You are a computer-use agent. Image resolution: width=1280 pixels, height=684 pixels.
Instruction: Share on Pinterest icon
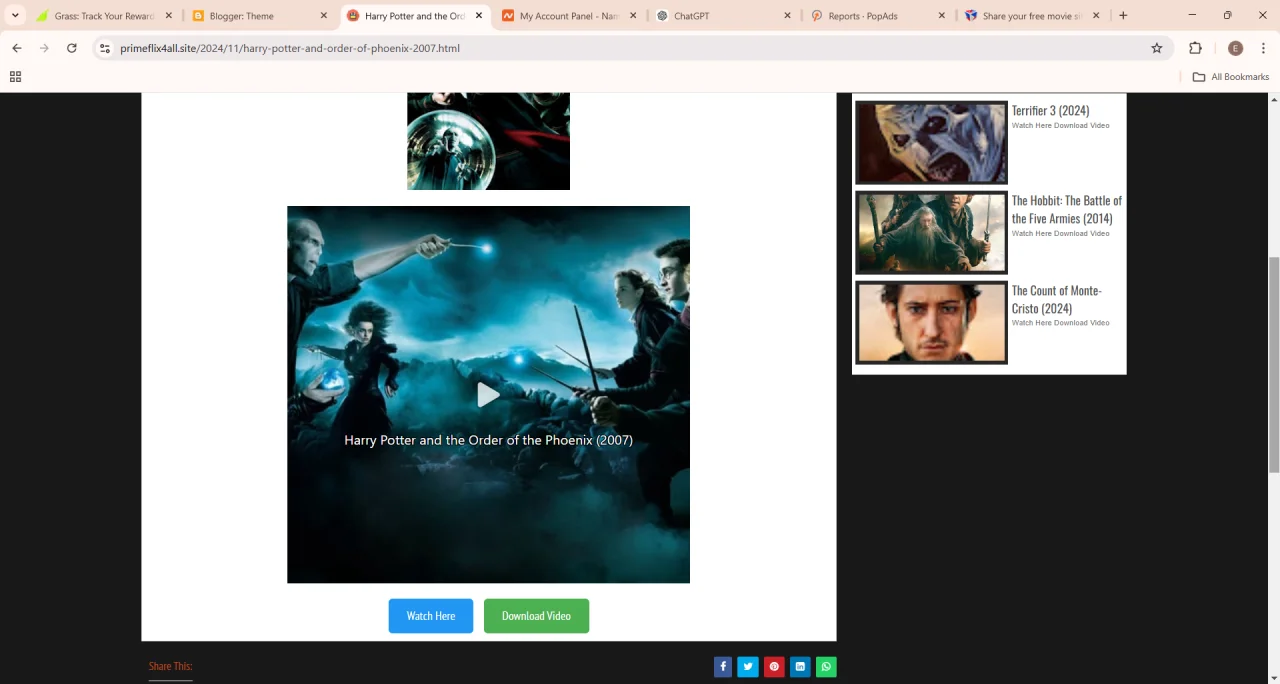pyautogui.click(x=774, y=667)
